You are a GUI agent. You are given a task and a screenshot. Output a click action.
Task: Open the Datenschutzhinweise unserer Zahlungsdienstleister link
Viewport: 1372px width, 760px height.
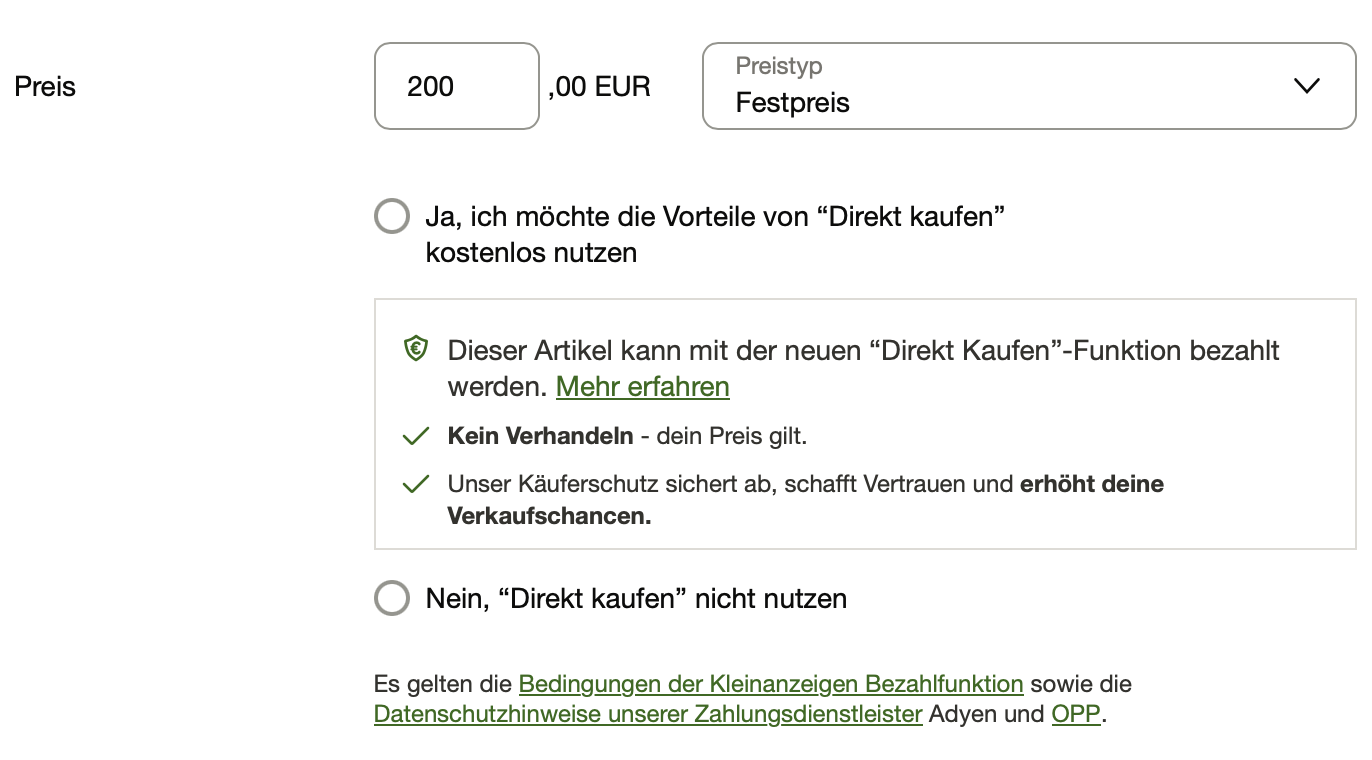tap(646, 714)
